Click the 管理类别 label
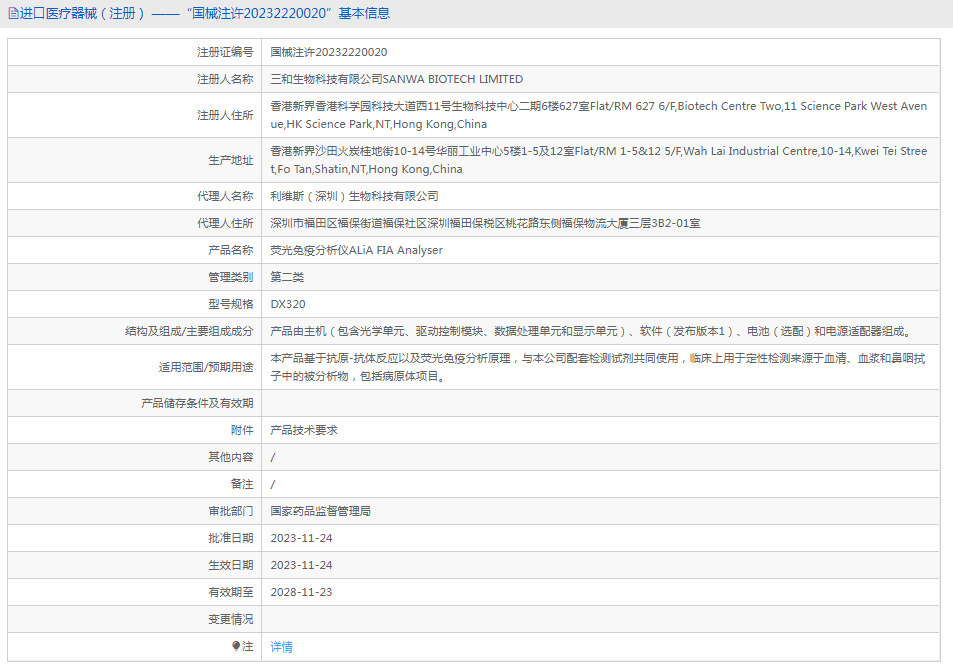This screenshot has width=953, height=670. [231, 277]
